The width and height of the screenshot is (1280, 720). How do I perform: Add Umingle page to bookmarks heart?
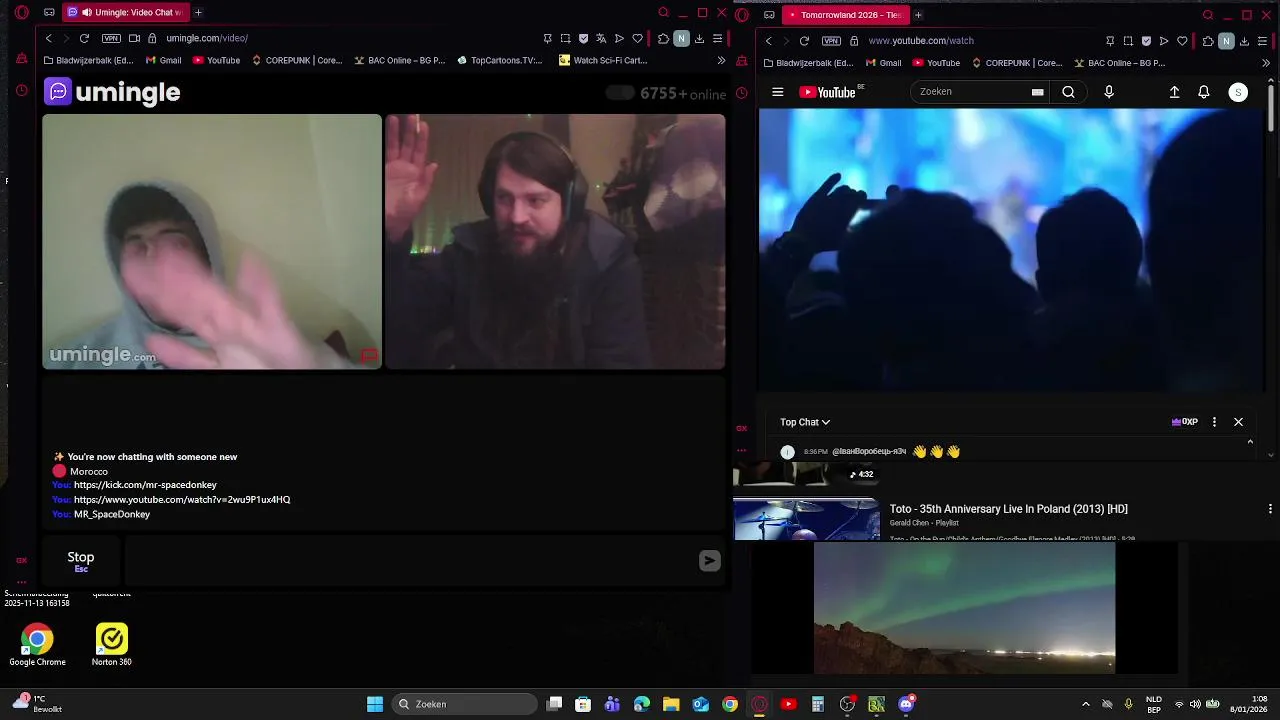coord(637,38)
